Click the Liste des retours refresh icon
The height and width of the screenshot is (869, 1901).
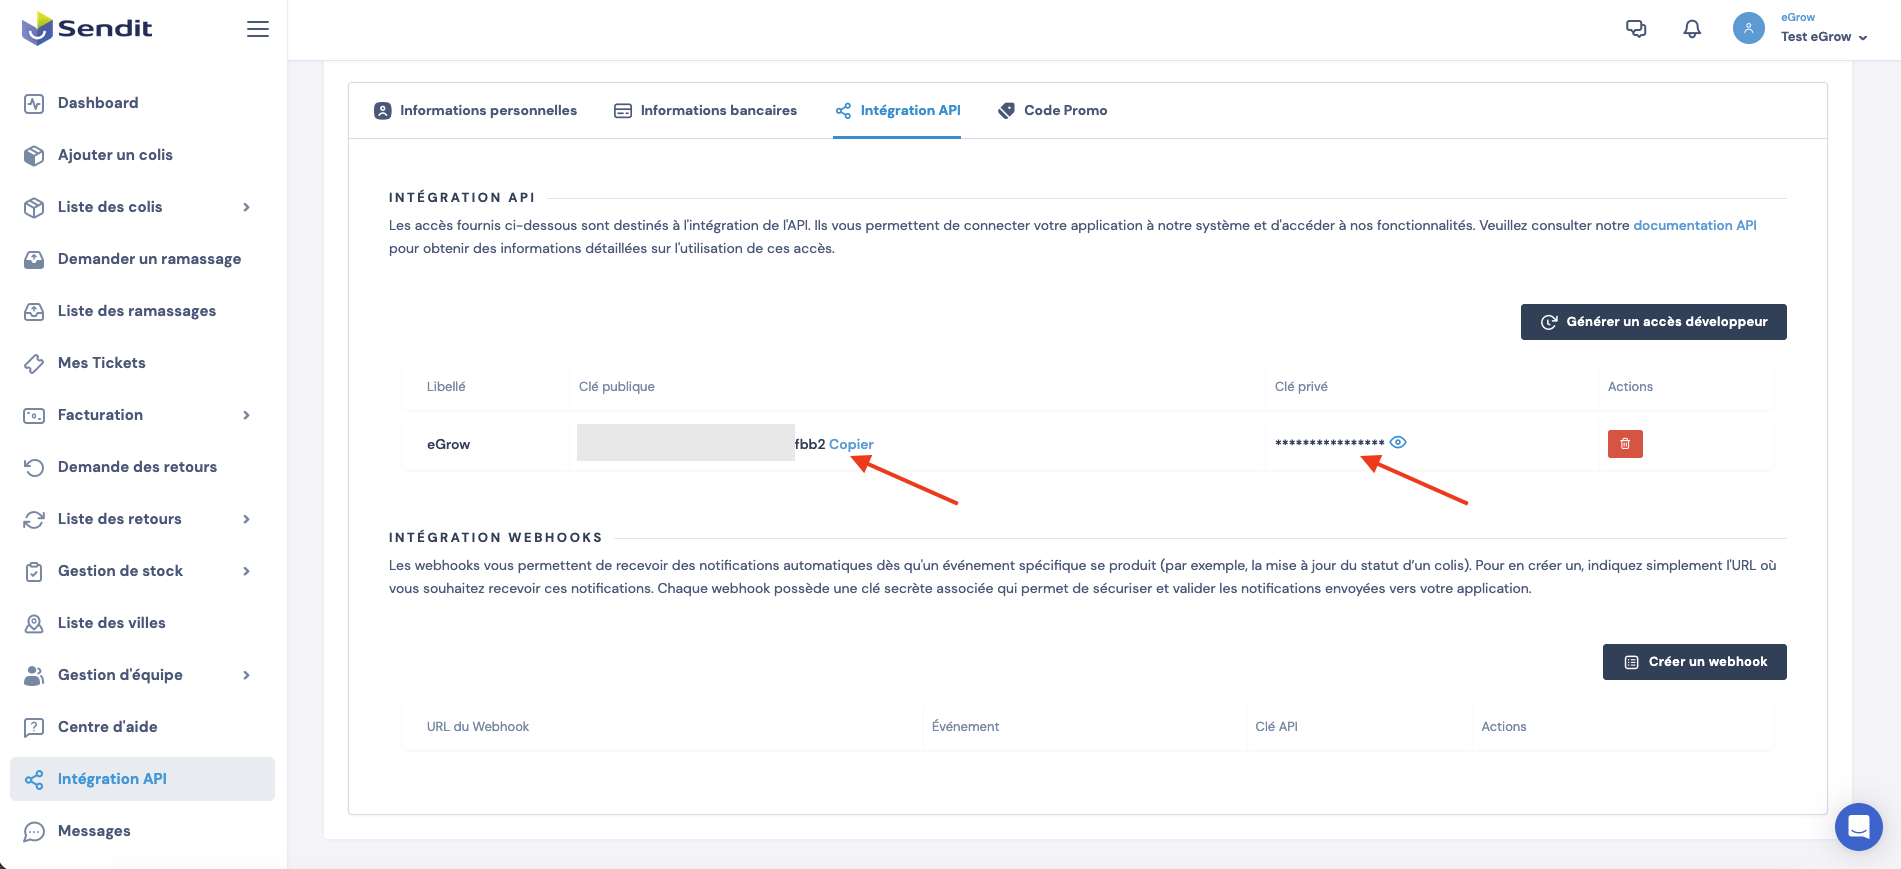coord(34,519)
